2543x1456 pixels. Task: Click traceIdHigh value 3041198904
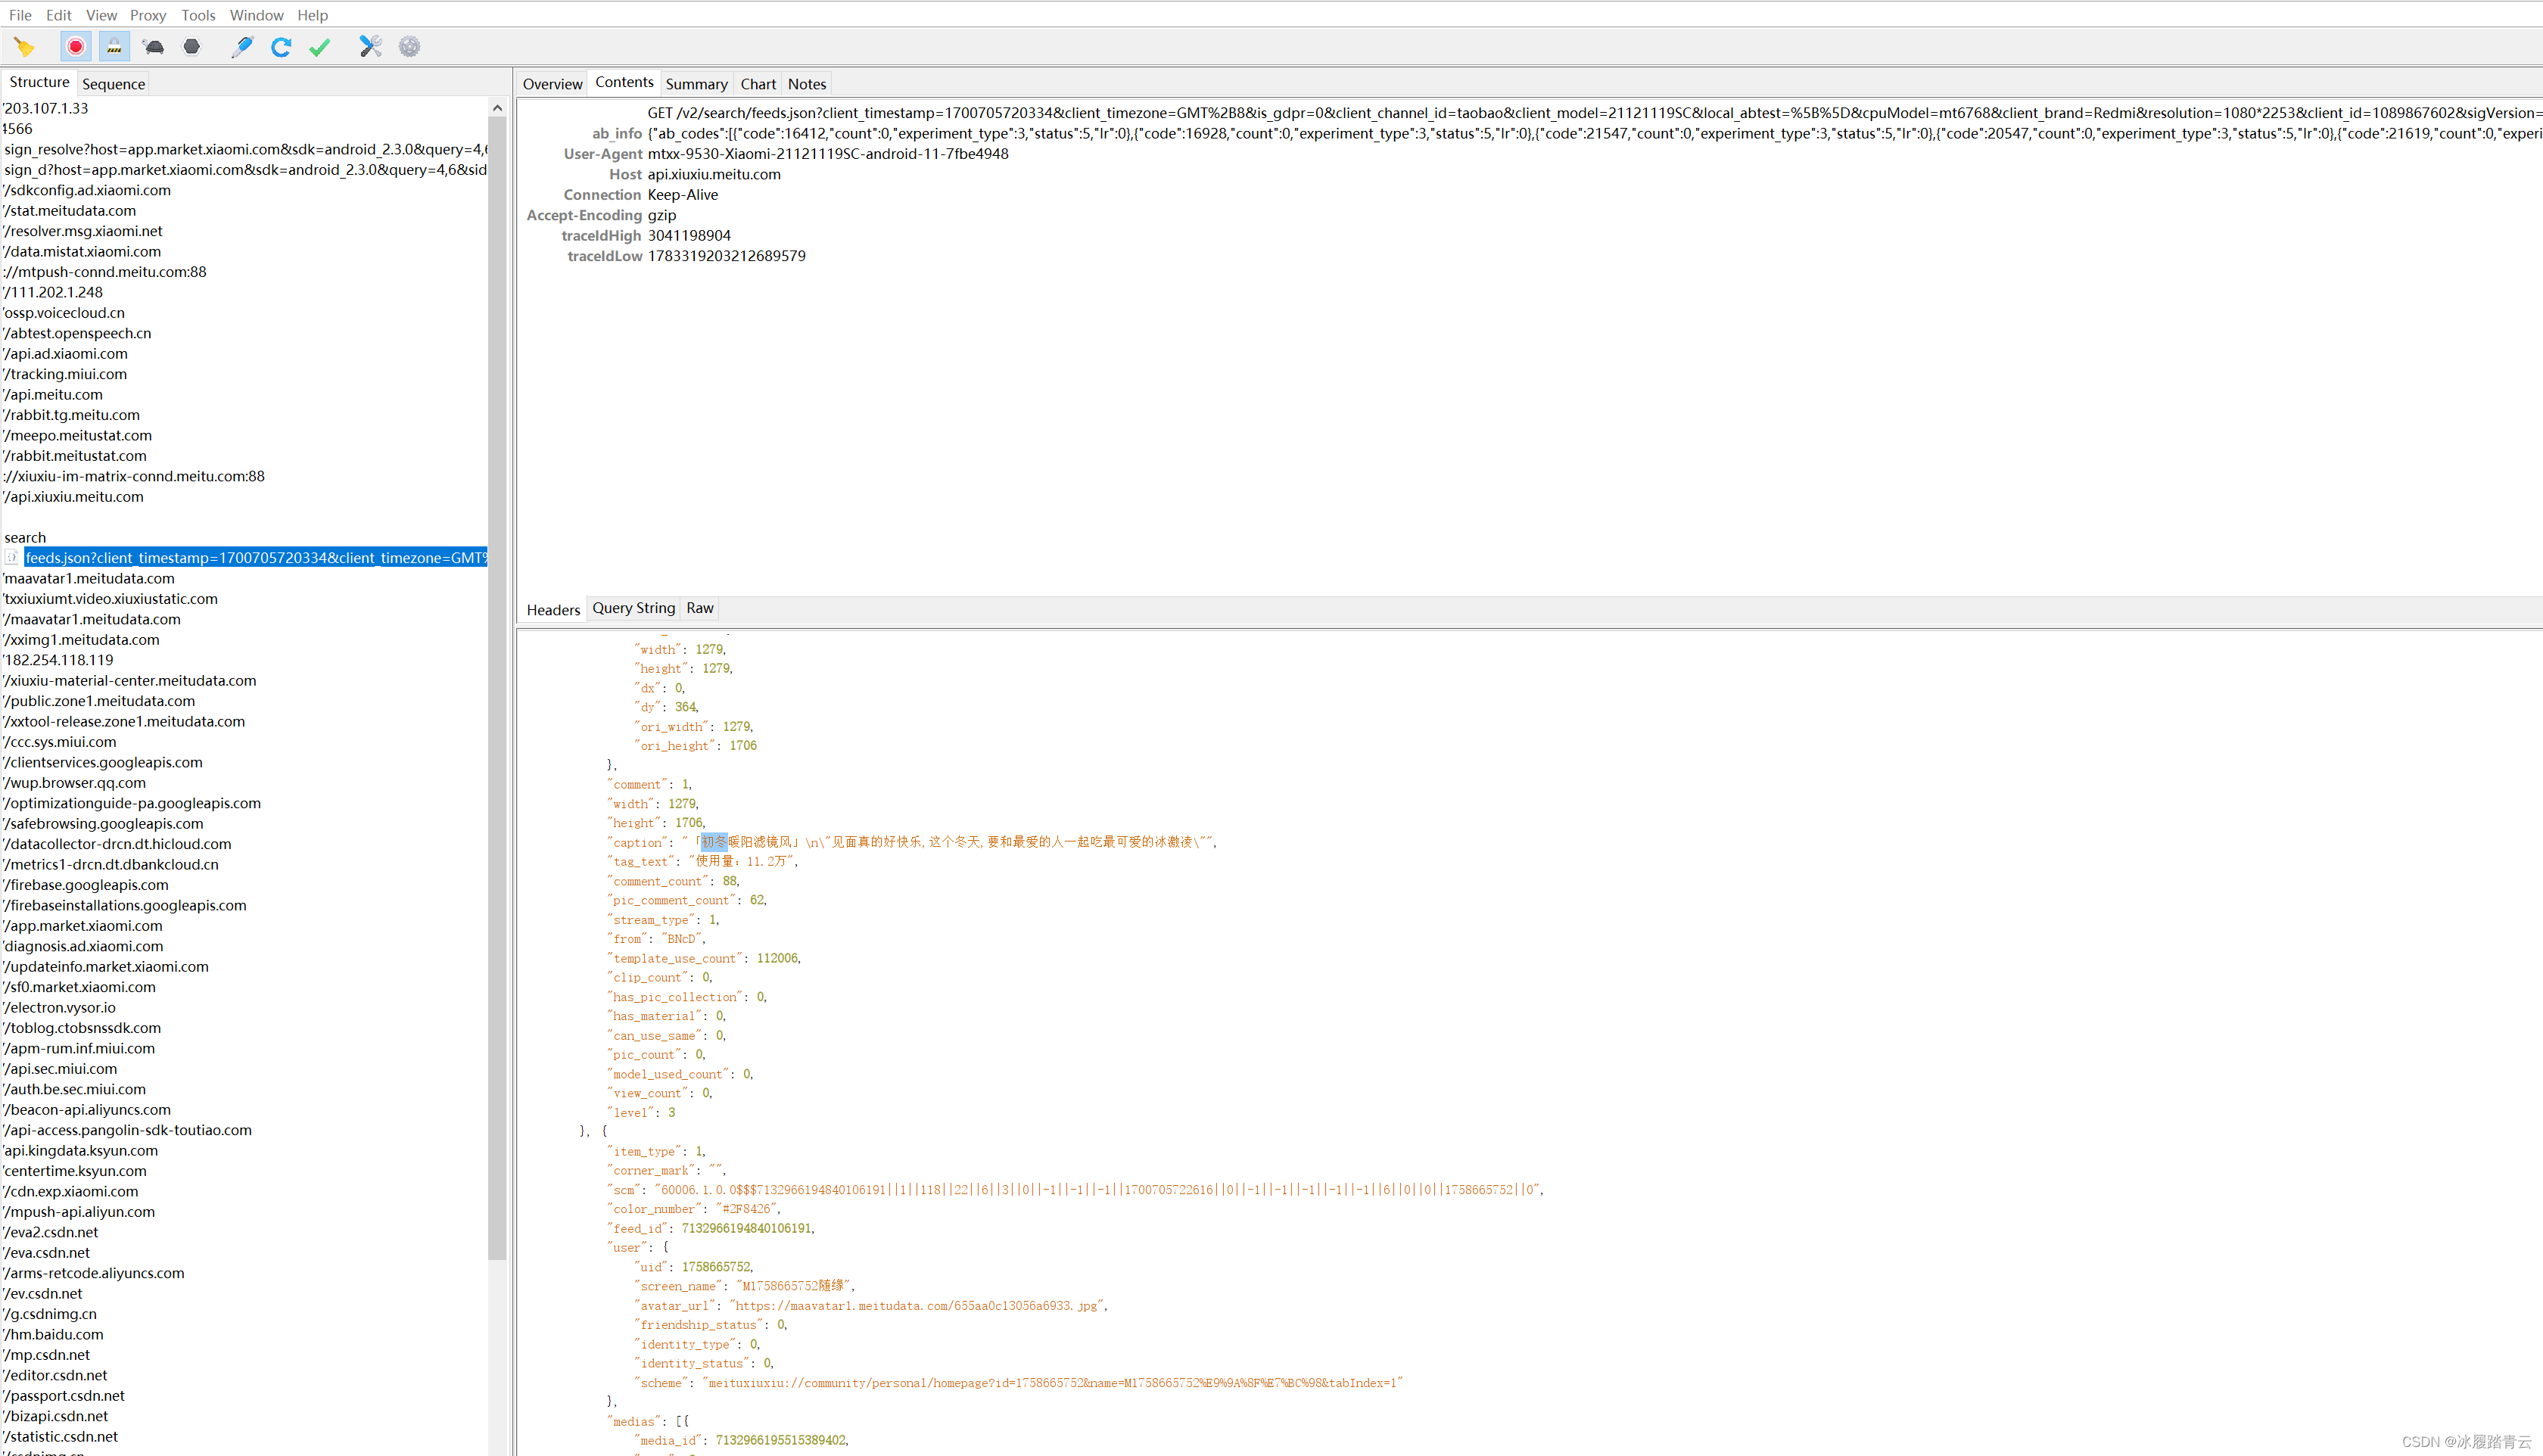coord(689,236)
